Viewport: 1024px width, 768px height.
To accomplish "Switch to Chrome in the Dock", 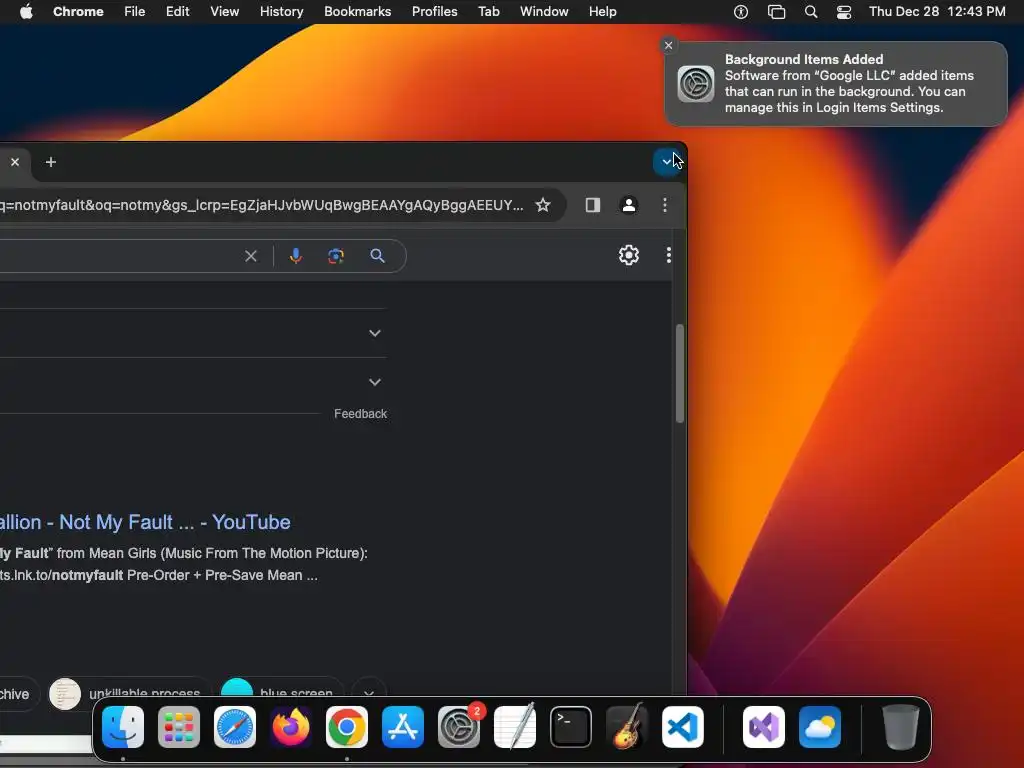I will 347,727.
